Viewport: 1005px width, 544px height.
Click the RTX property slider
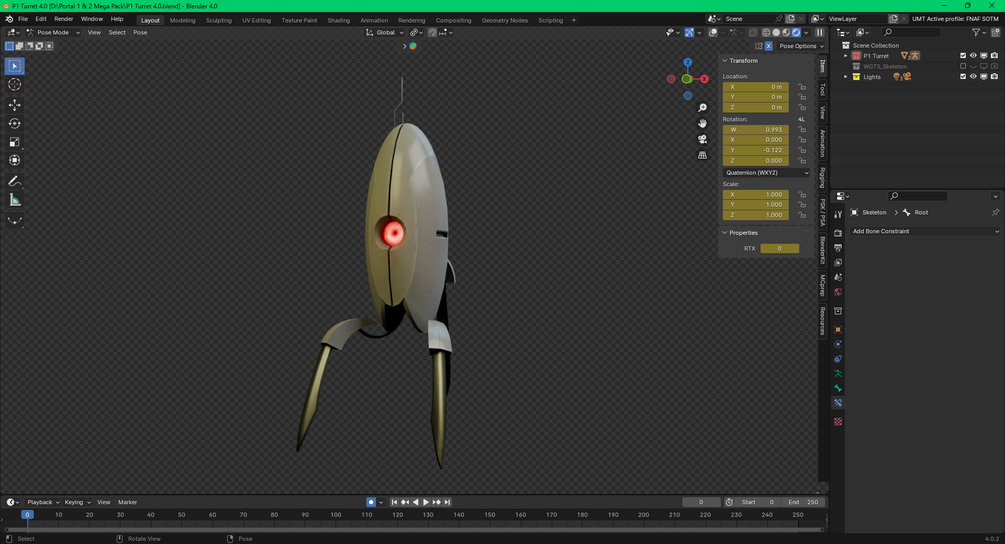coord(779,248)
